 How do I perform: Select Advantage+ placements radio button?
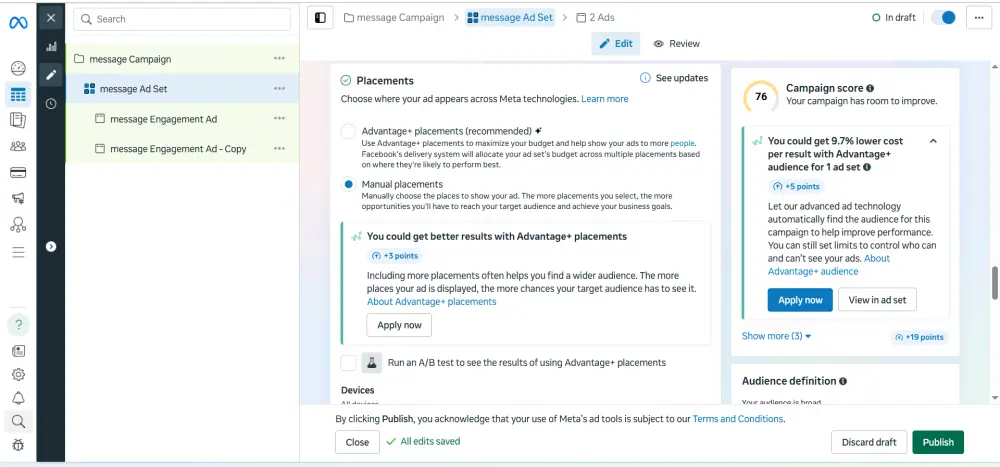point(348,131)
